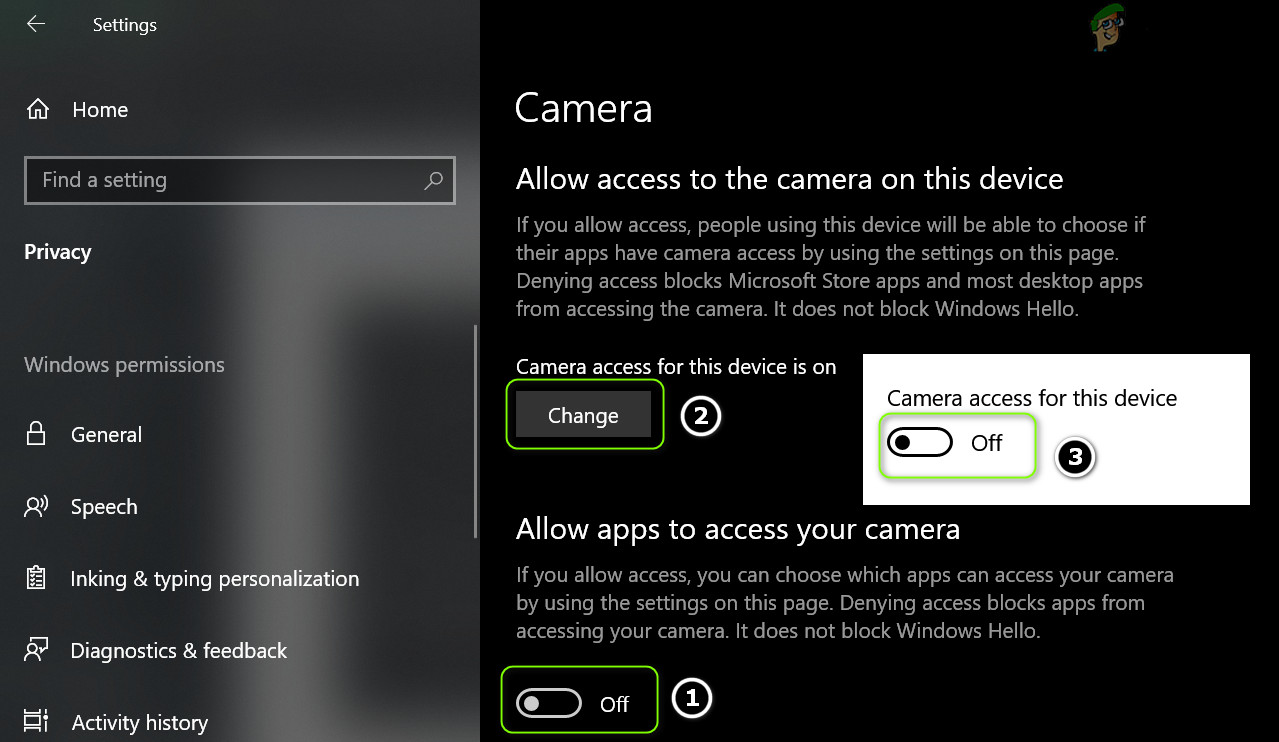Click the Home house icon
1279x742 pixels.
[38, 109]
